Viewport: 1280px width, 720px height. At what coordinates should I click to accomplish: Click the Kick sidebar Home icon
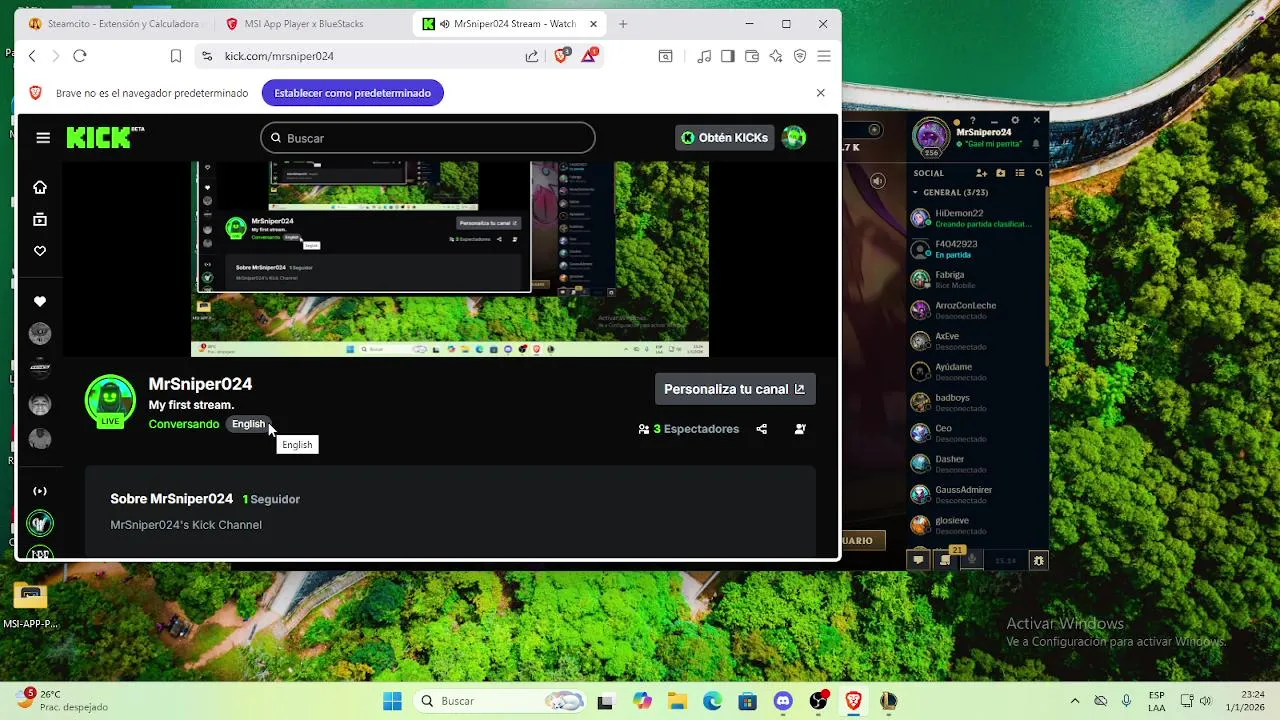click(x=40, y=187)
